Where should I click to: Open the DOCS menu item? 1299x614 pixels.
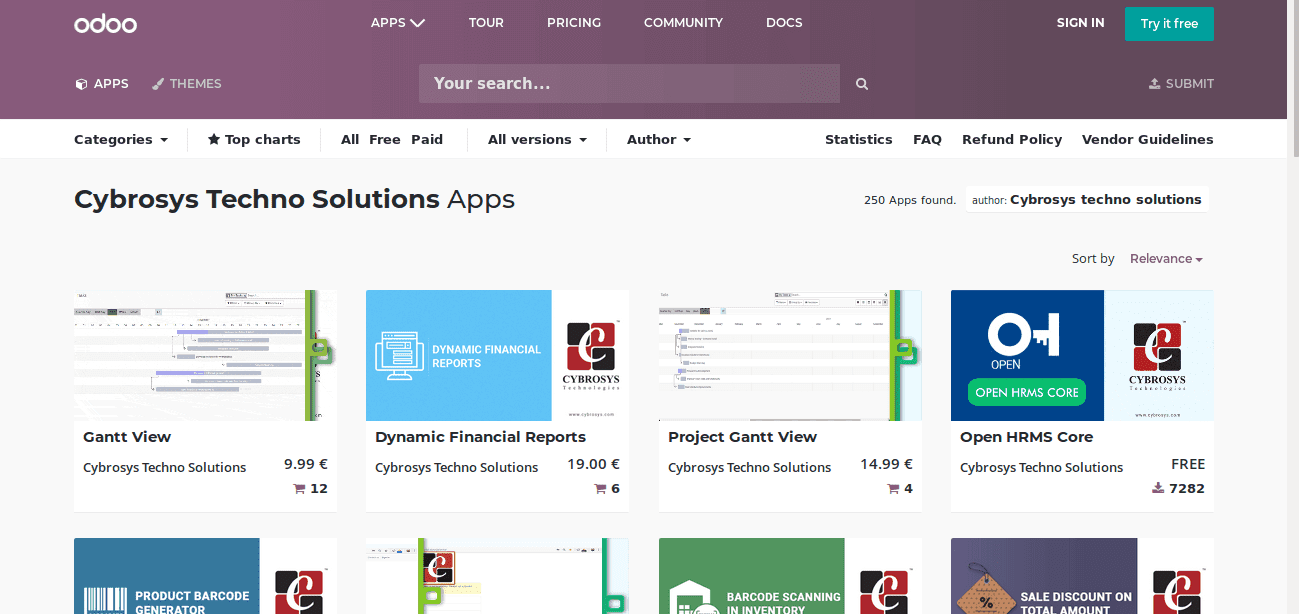tap(784, 23)
